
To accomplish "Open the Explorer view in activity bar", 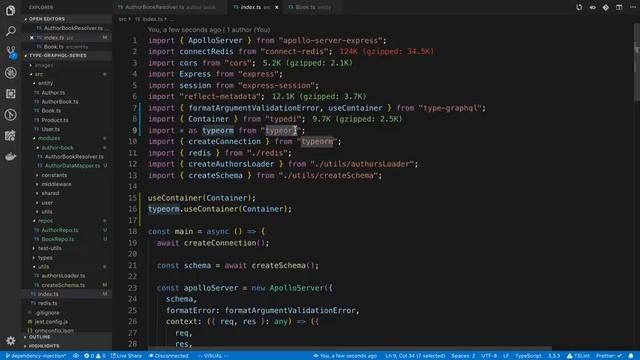I will (x=11, y=10).
